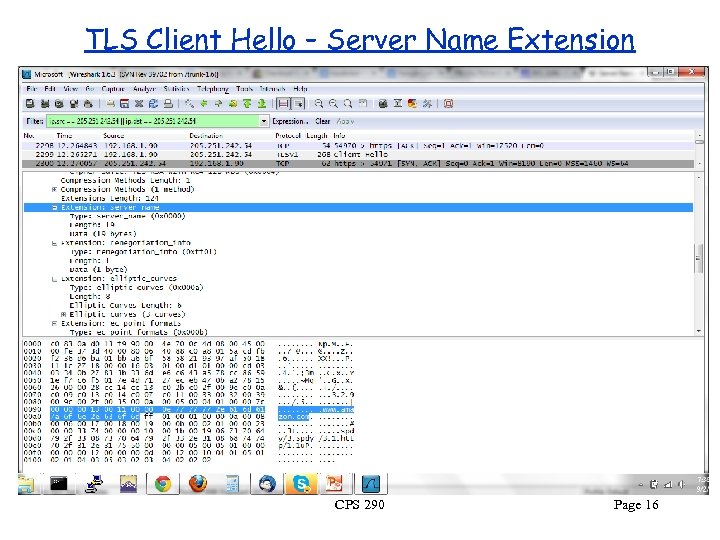
Task: Open Wireshark preferences icon
Action: (427, 104)
